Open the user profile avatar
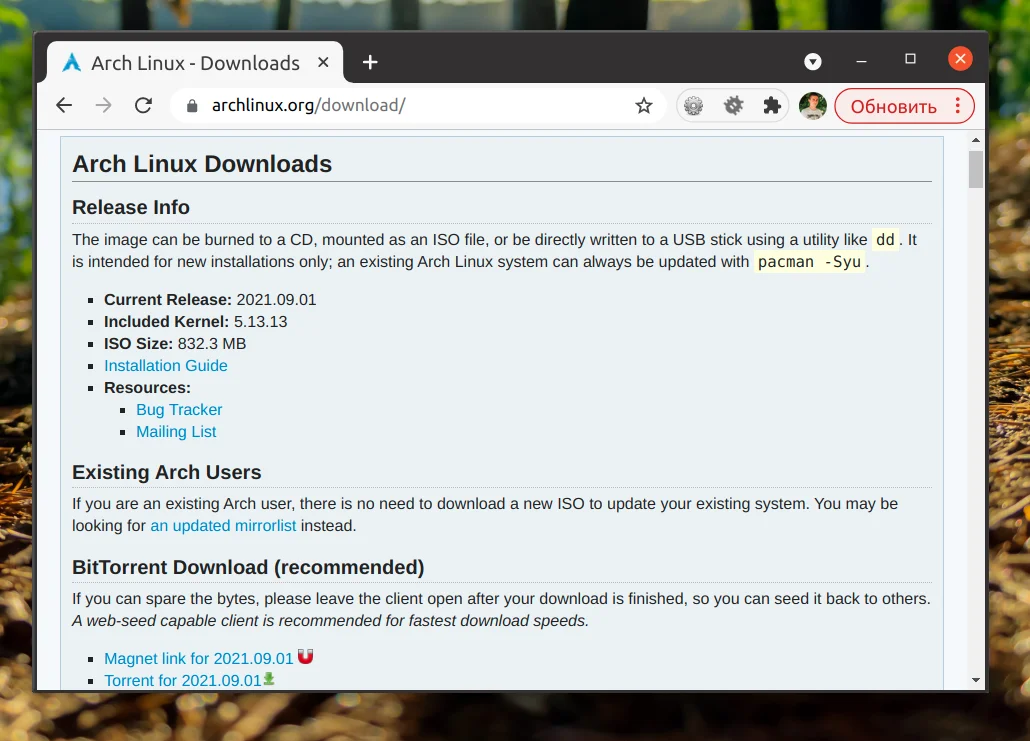Viewport: 1030px width, 741px height. (x=813, y=106)
